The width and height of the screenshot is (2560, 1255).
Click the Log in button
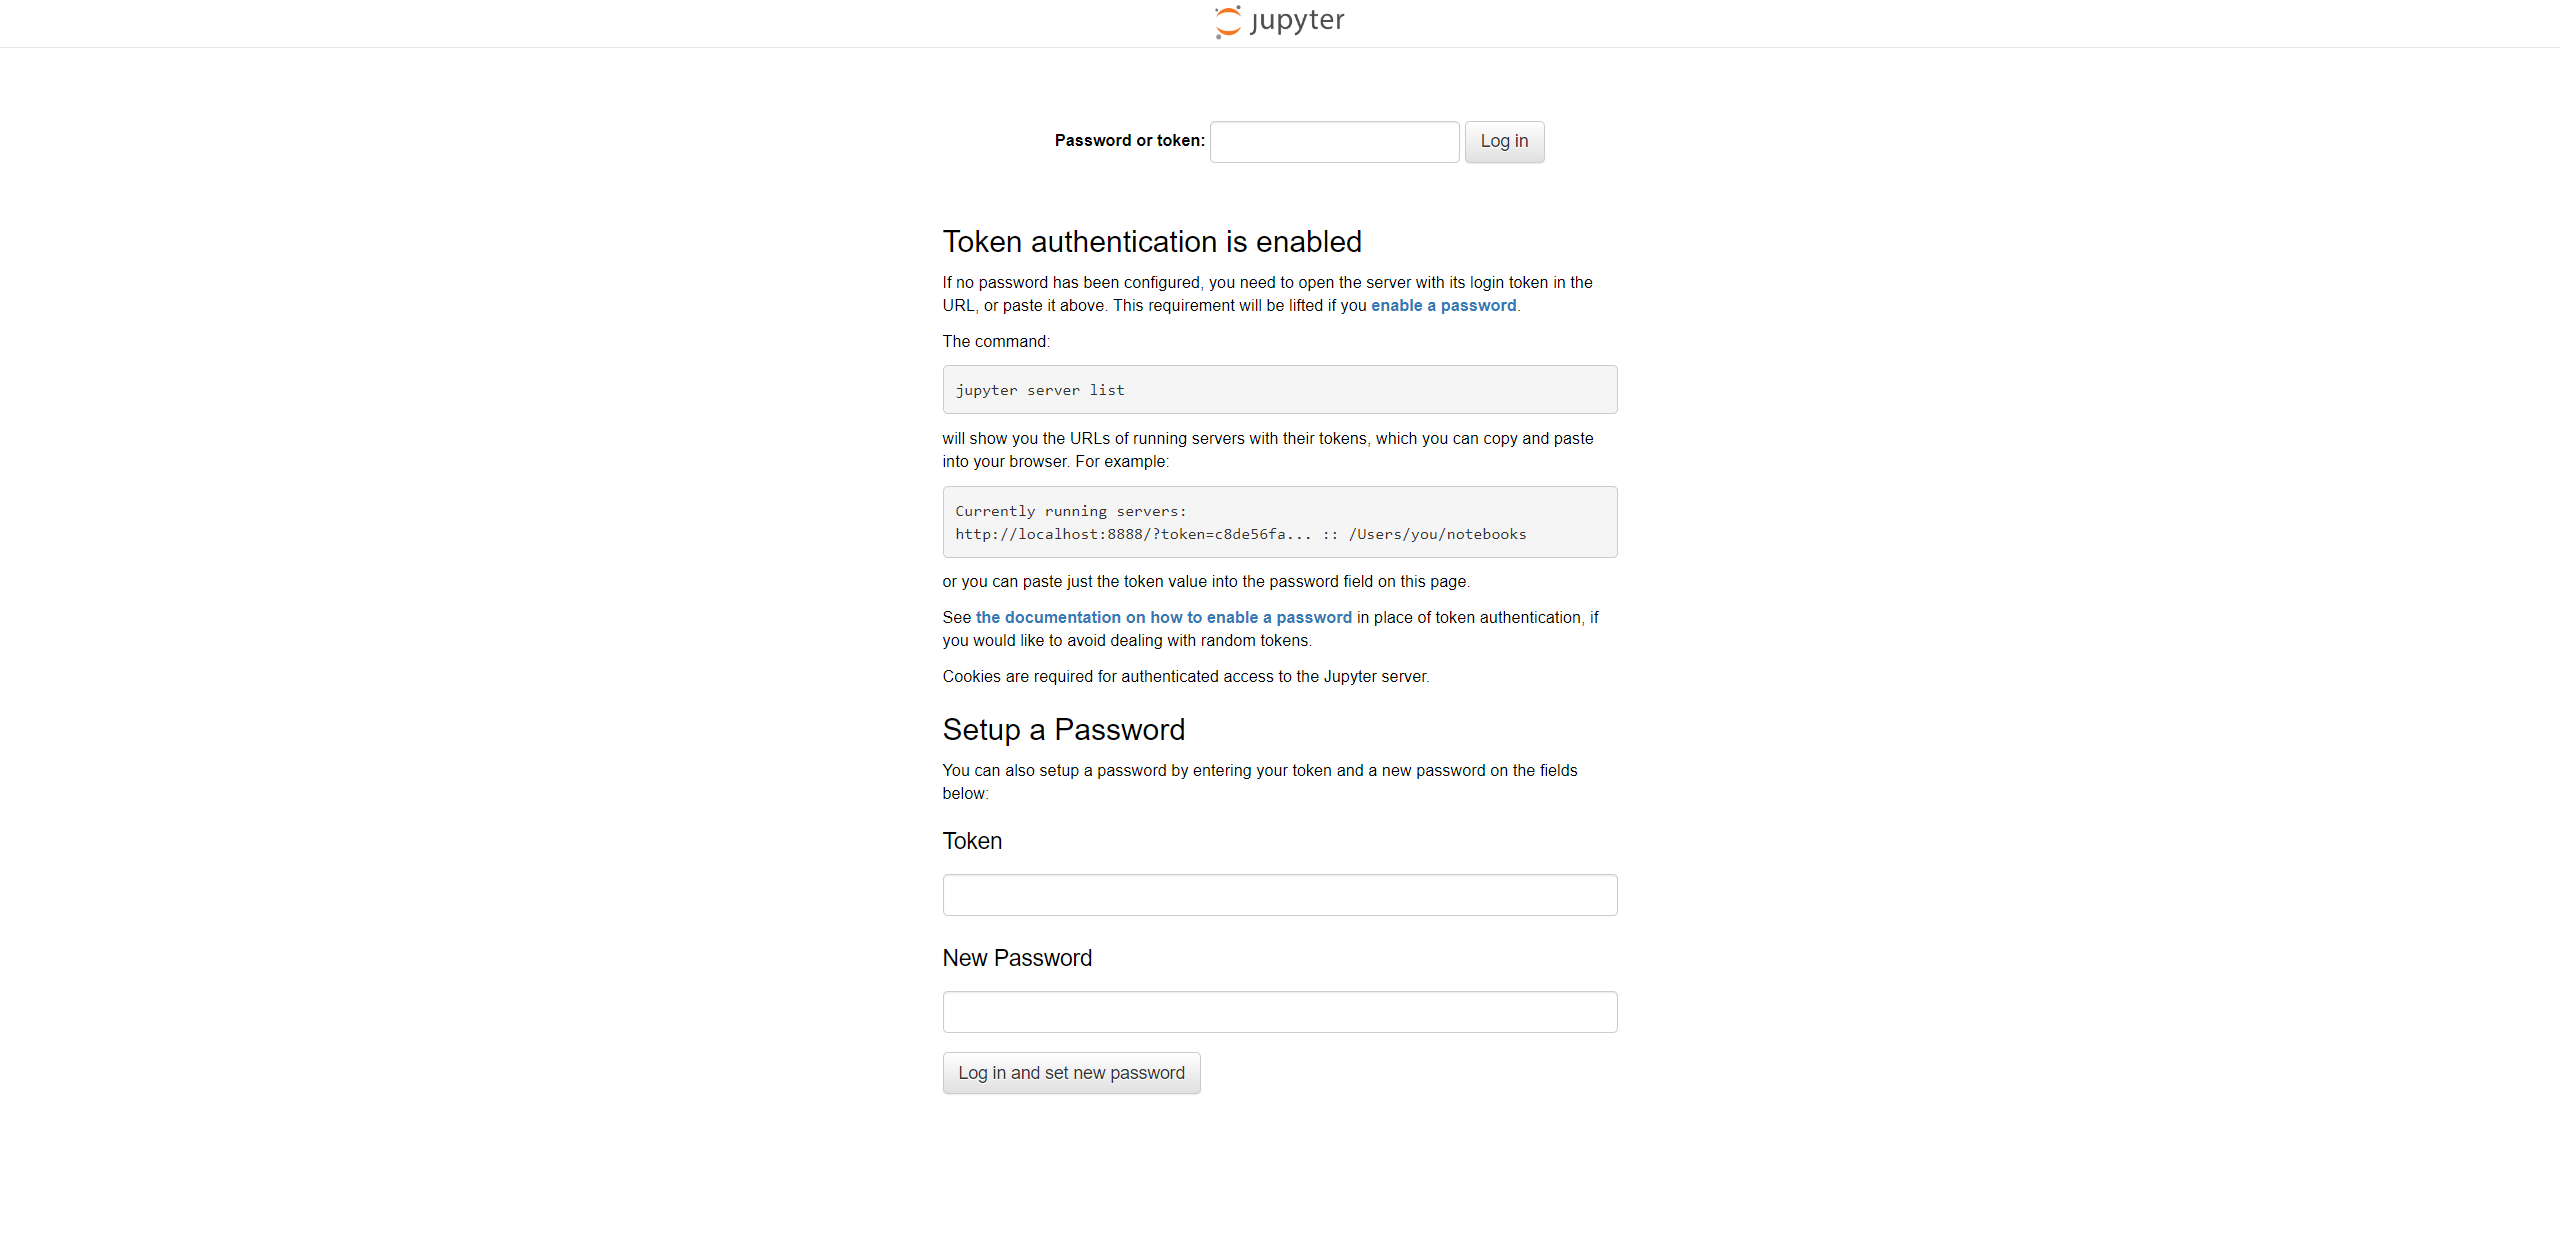tap(1504, 142)
